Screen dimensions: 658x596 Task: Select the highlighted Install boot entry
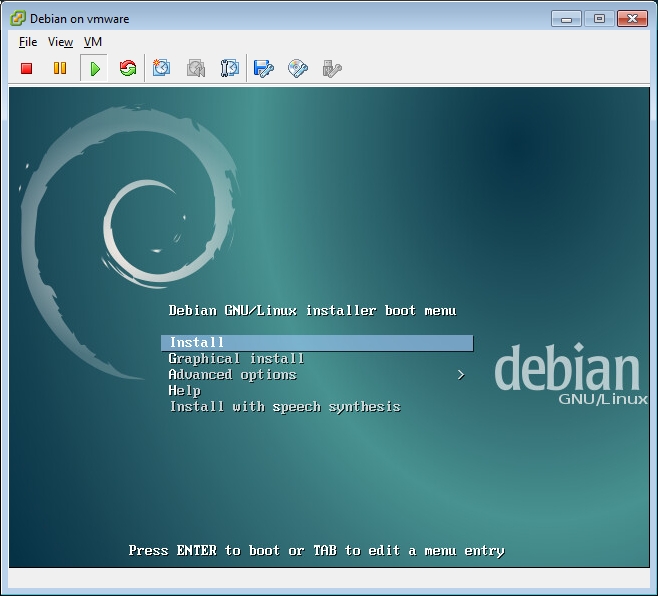click(317, 343)
